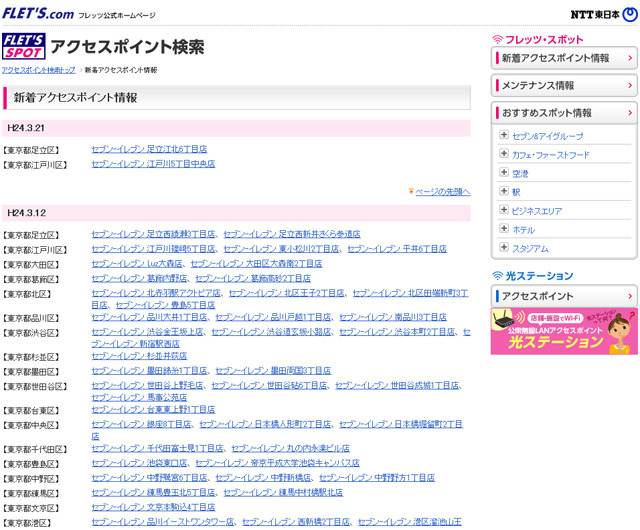640x530 pixels.
Task: Open セブン-イレブン 馬事公苑店 link
Action: (x=139, y=397)
